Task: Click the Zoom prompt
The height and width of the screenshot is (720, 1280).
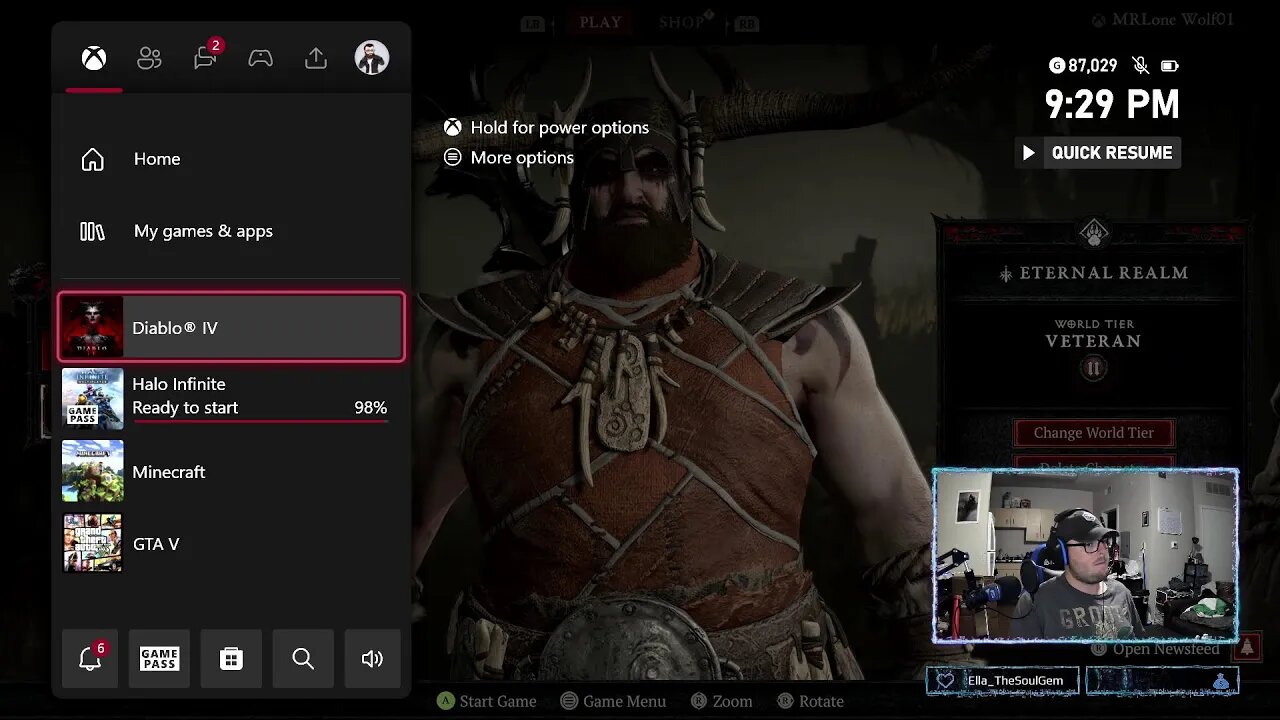Action: point(721,701)
